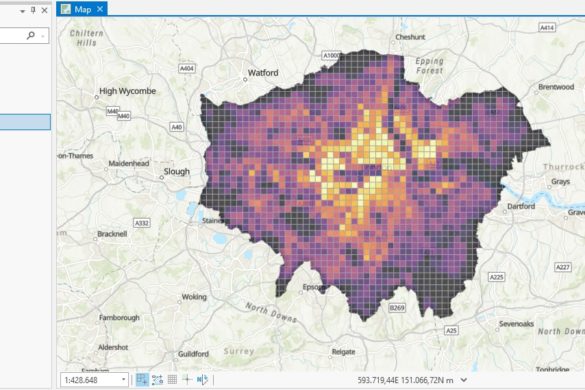
Task: Toggle the grid display icon
Action: pyautogui.click(x=172, y=380)
